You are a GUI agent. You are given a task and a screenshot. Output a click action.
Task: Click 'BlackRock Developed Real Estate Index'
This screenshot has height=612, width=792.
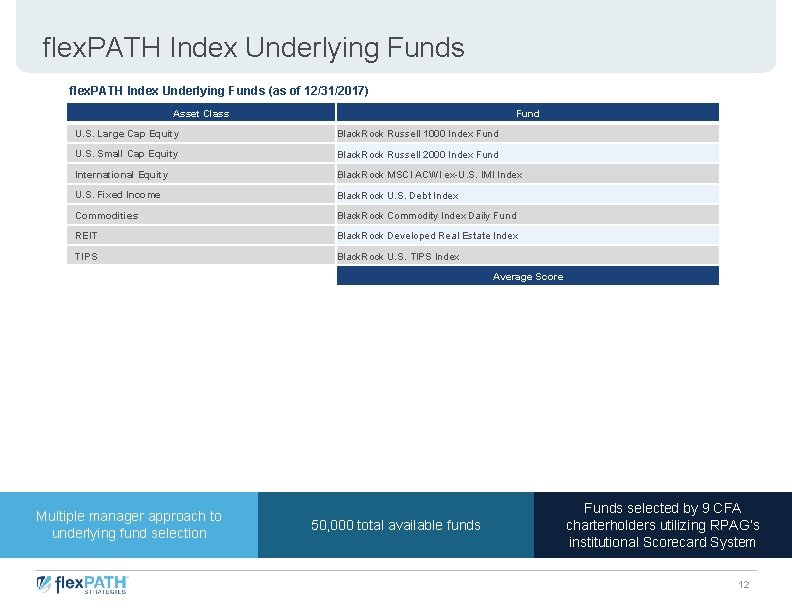click(x=528, y=235)
